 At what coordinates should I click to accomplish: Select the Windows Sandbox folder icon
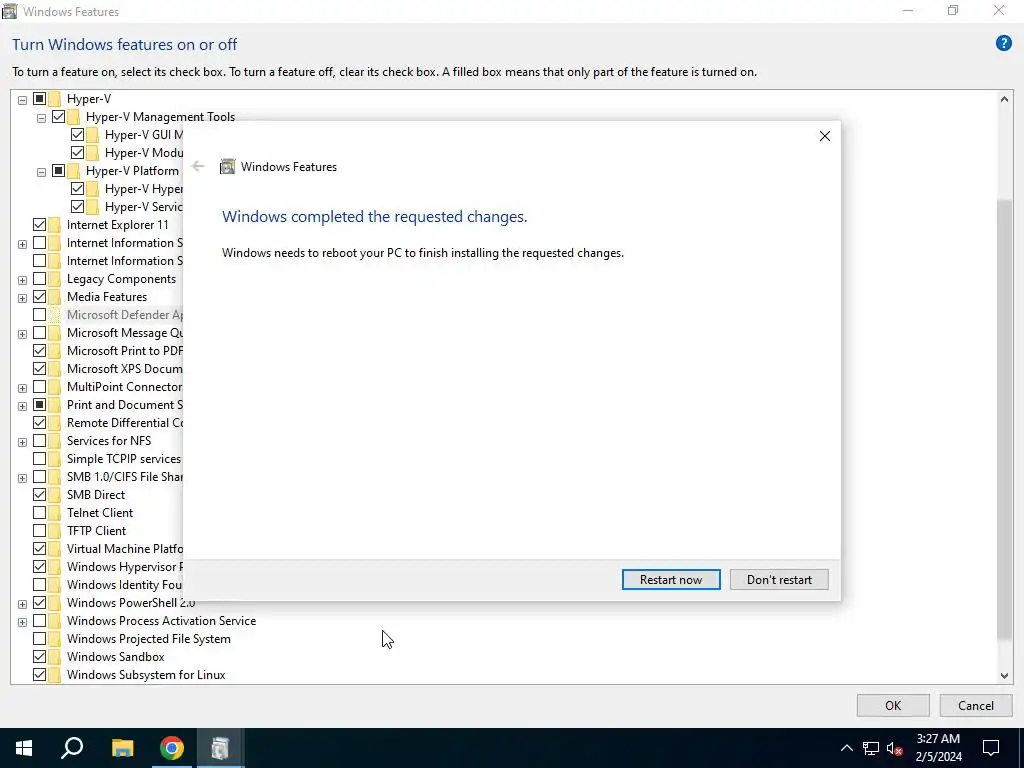coord(55,656)
